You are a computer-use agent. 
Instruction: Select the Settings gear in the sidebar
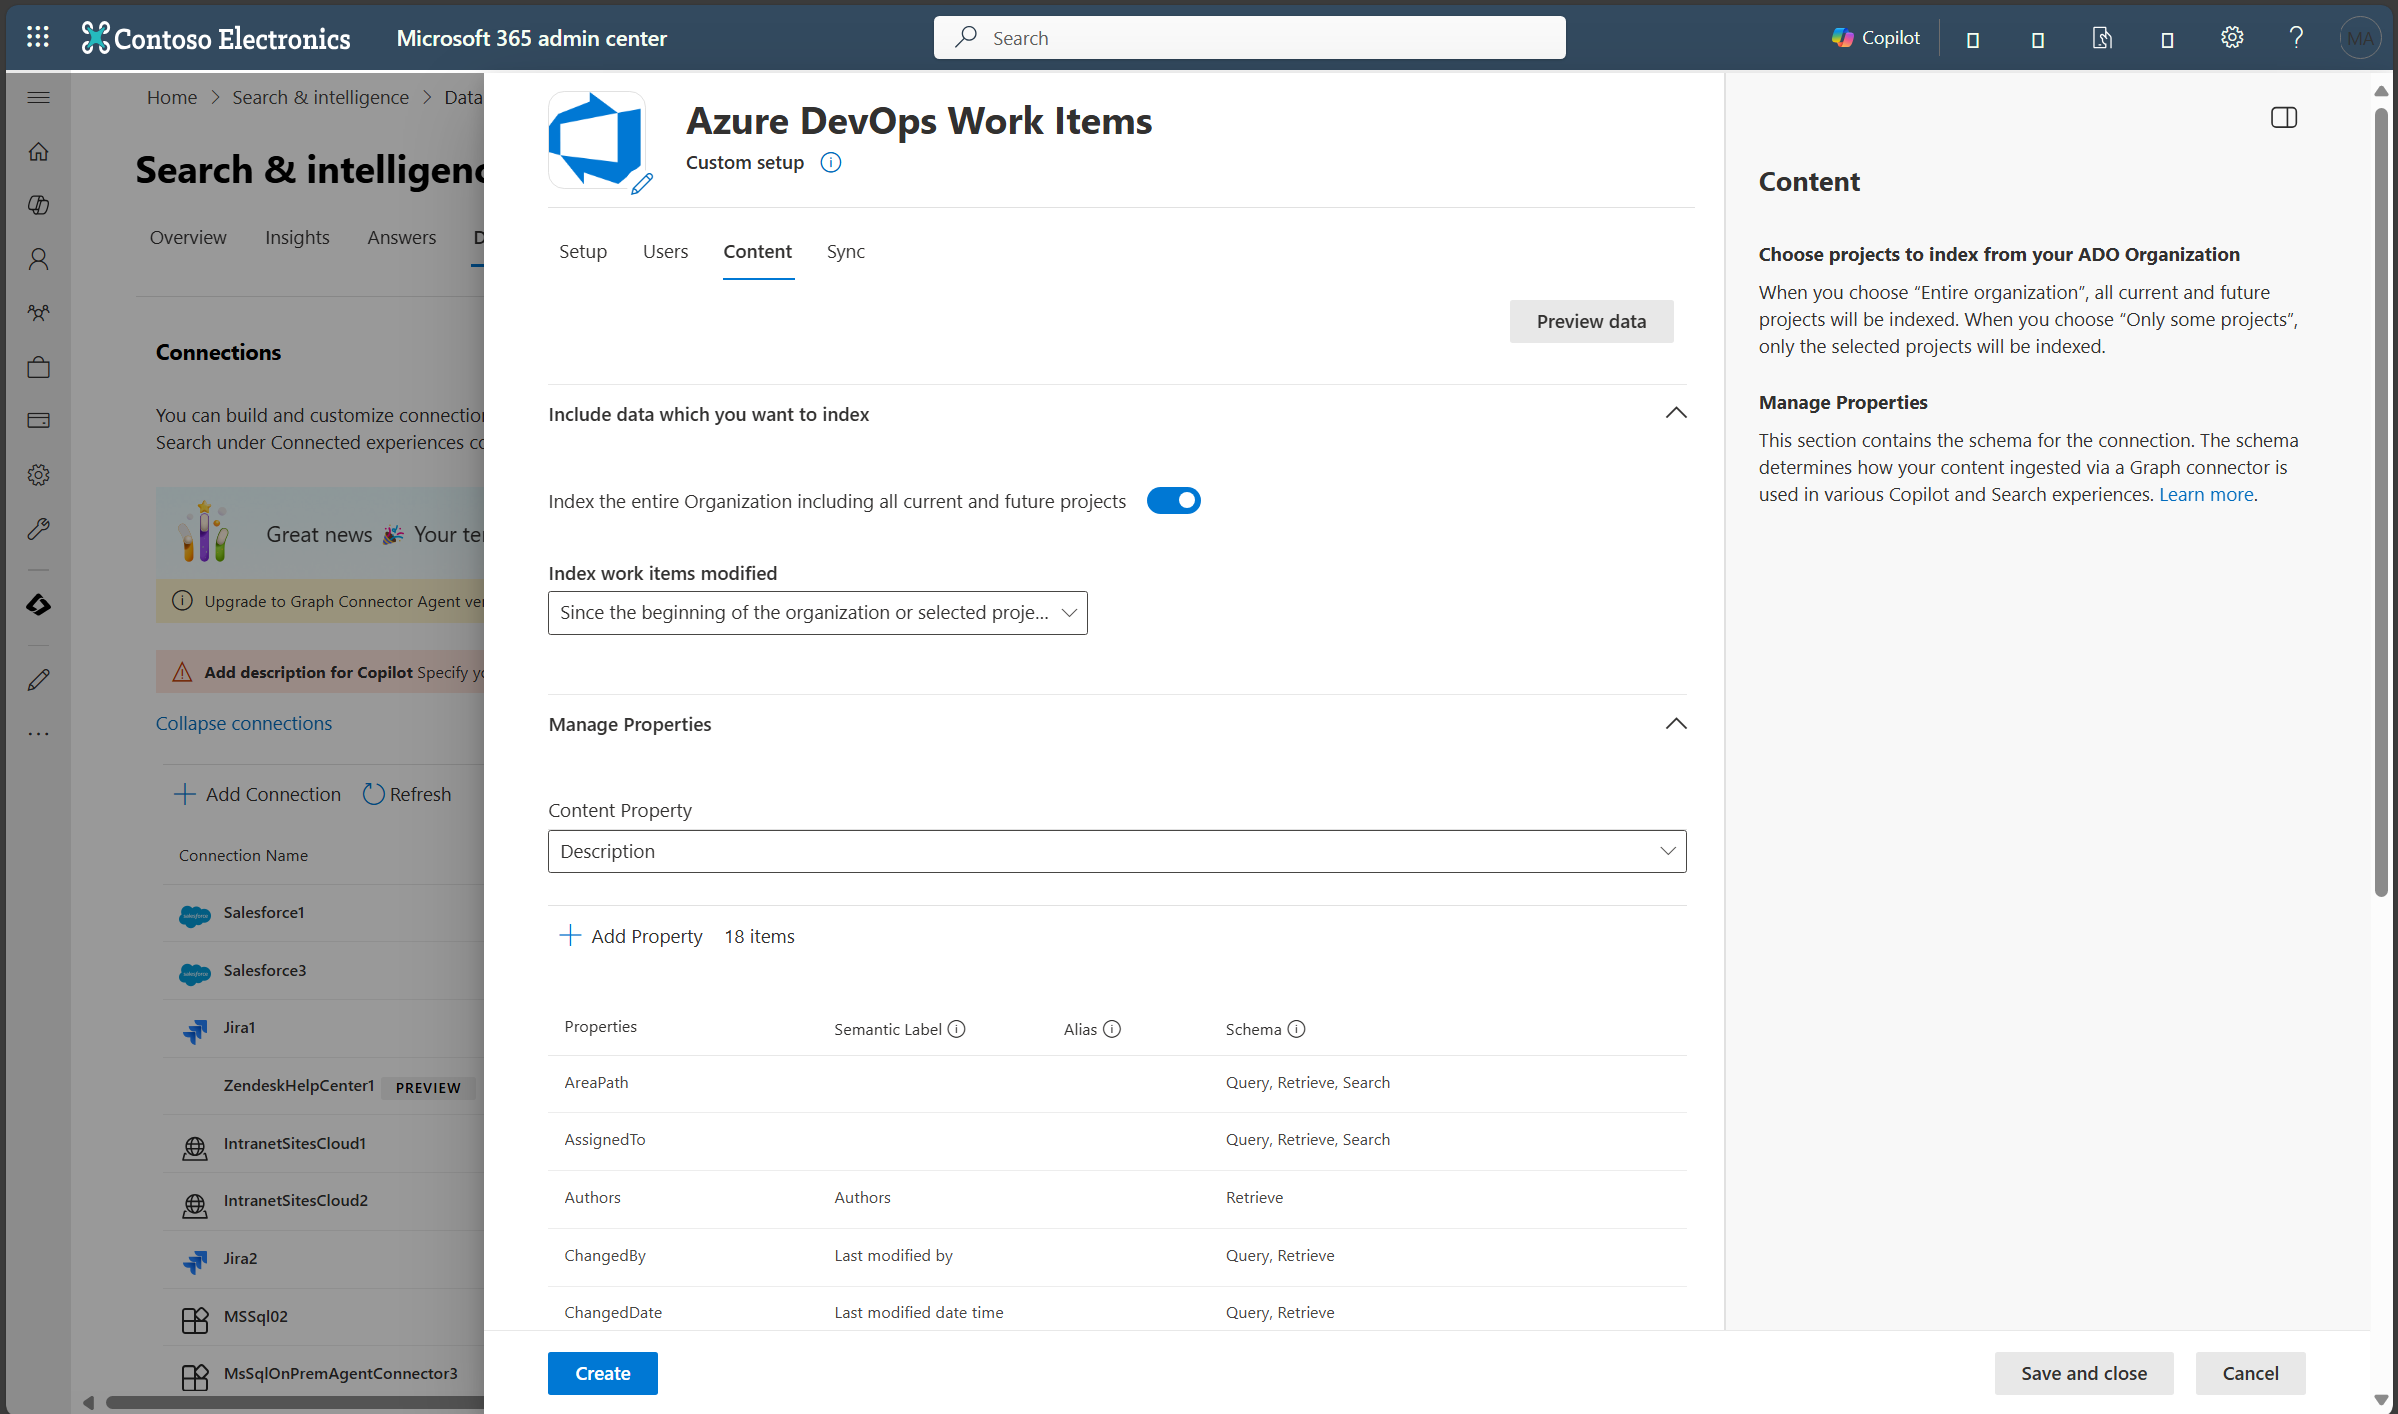click(39, 474)
